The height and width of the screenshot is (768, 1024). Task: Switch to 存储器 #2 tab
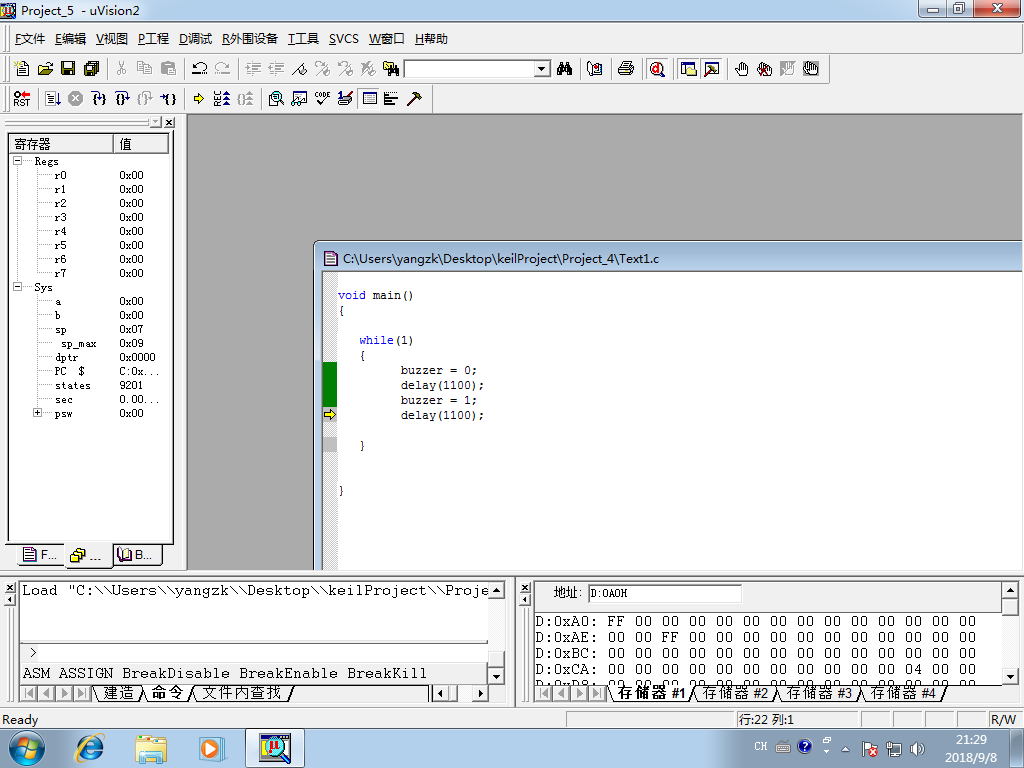[735, 693]
